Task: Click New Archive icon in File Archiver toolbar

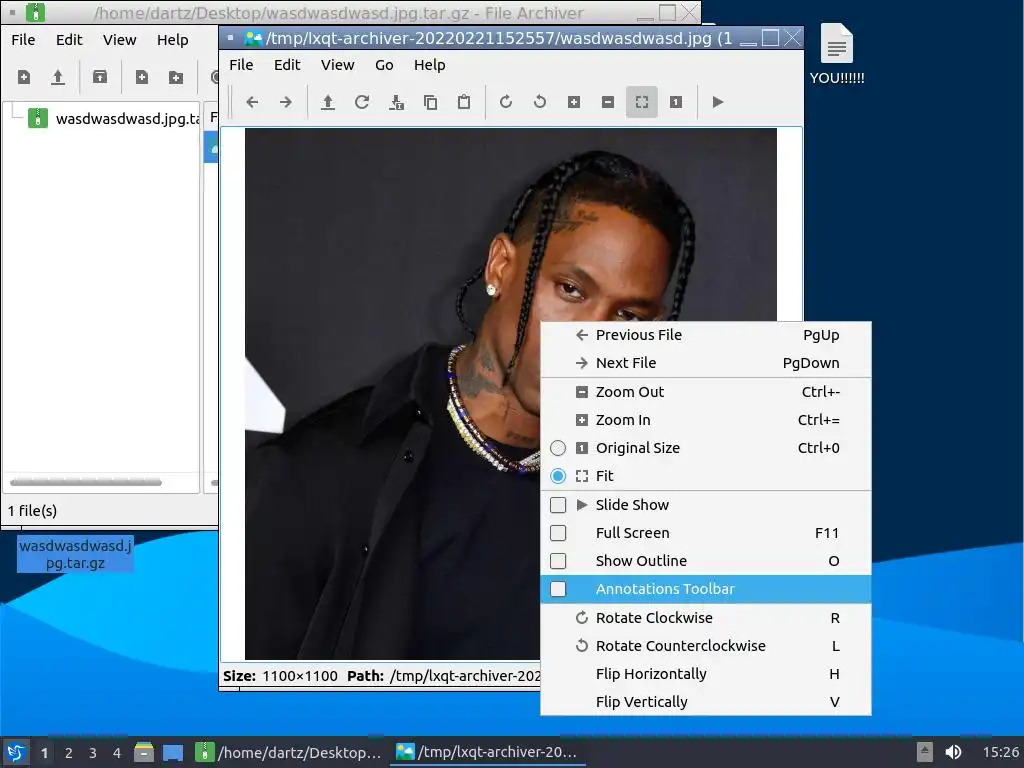Action: (x=24, y=77)
